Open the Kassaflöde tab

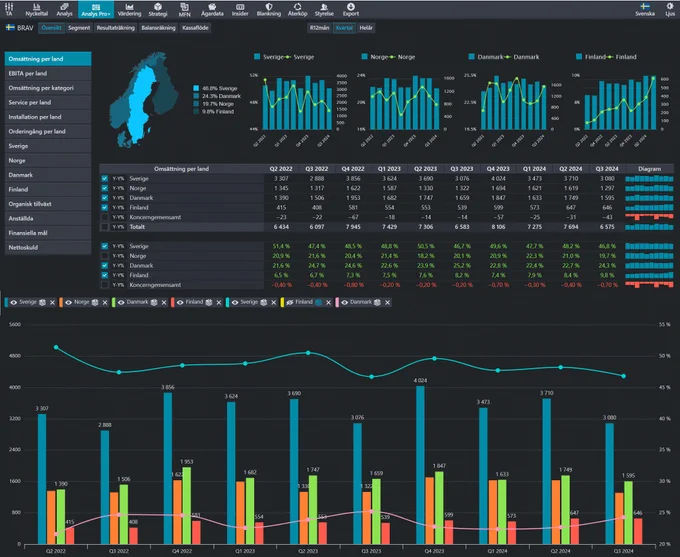click(195, 28)
